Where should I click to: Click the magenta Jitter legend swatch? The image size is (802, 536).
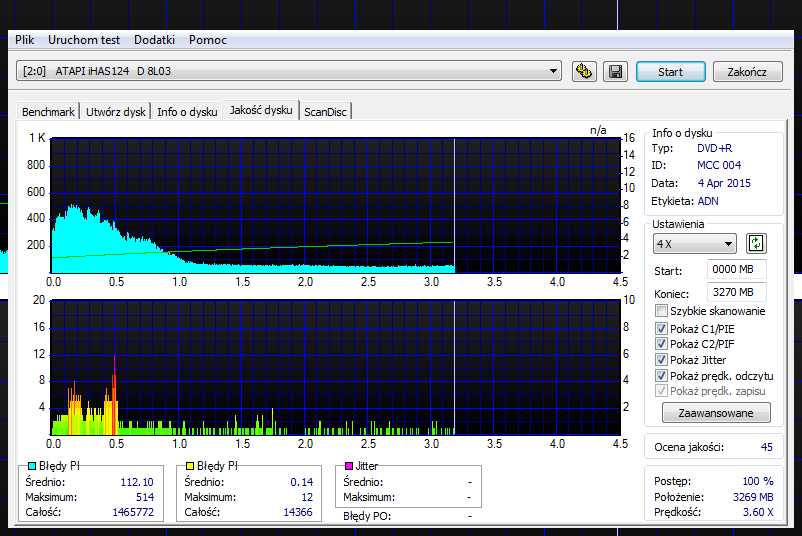pos(349,466)
